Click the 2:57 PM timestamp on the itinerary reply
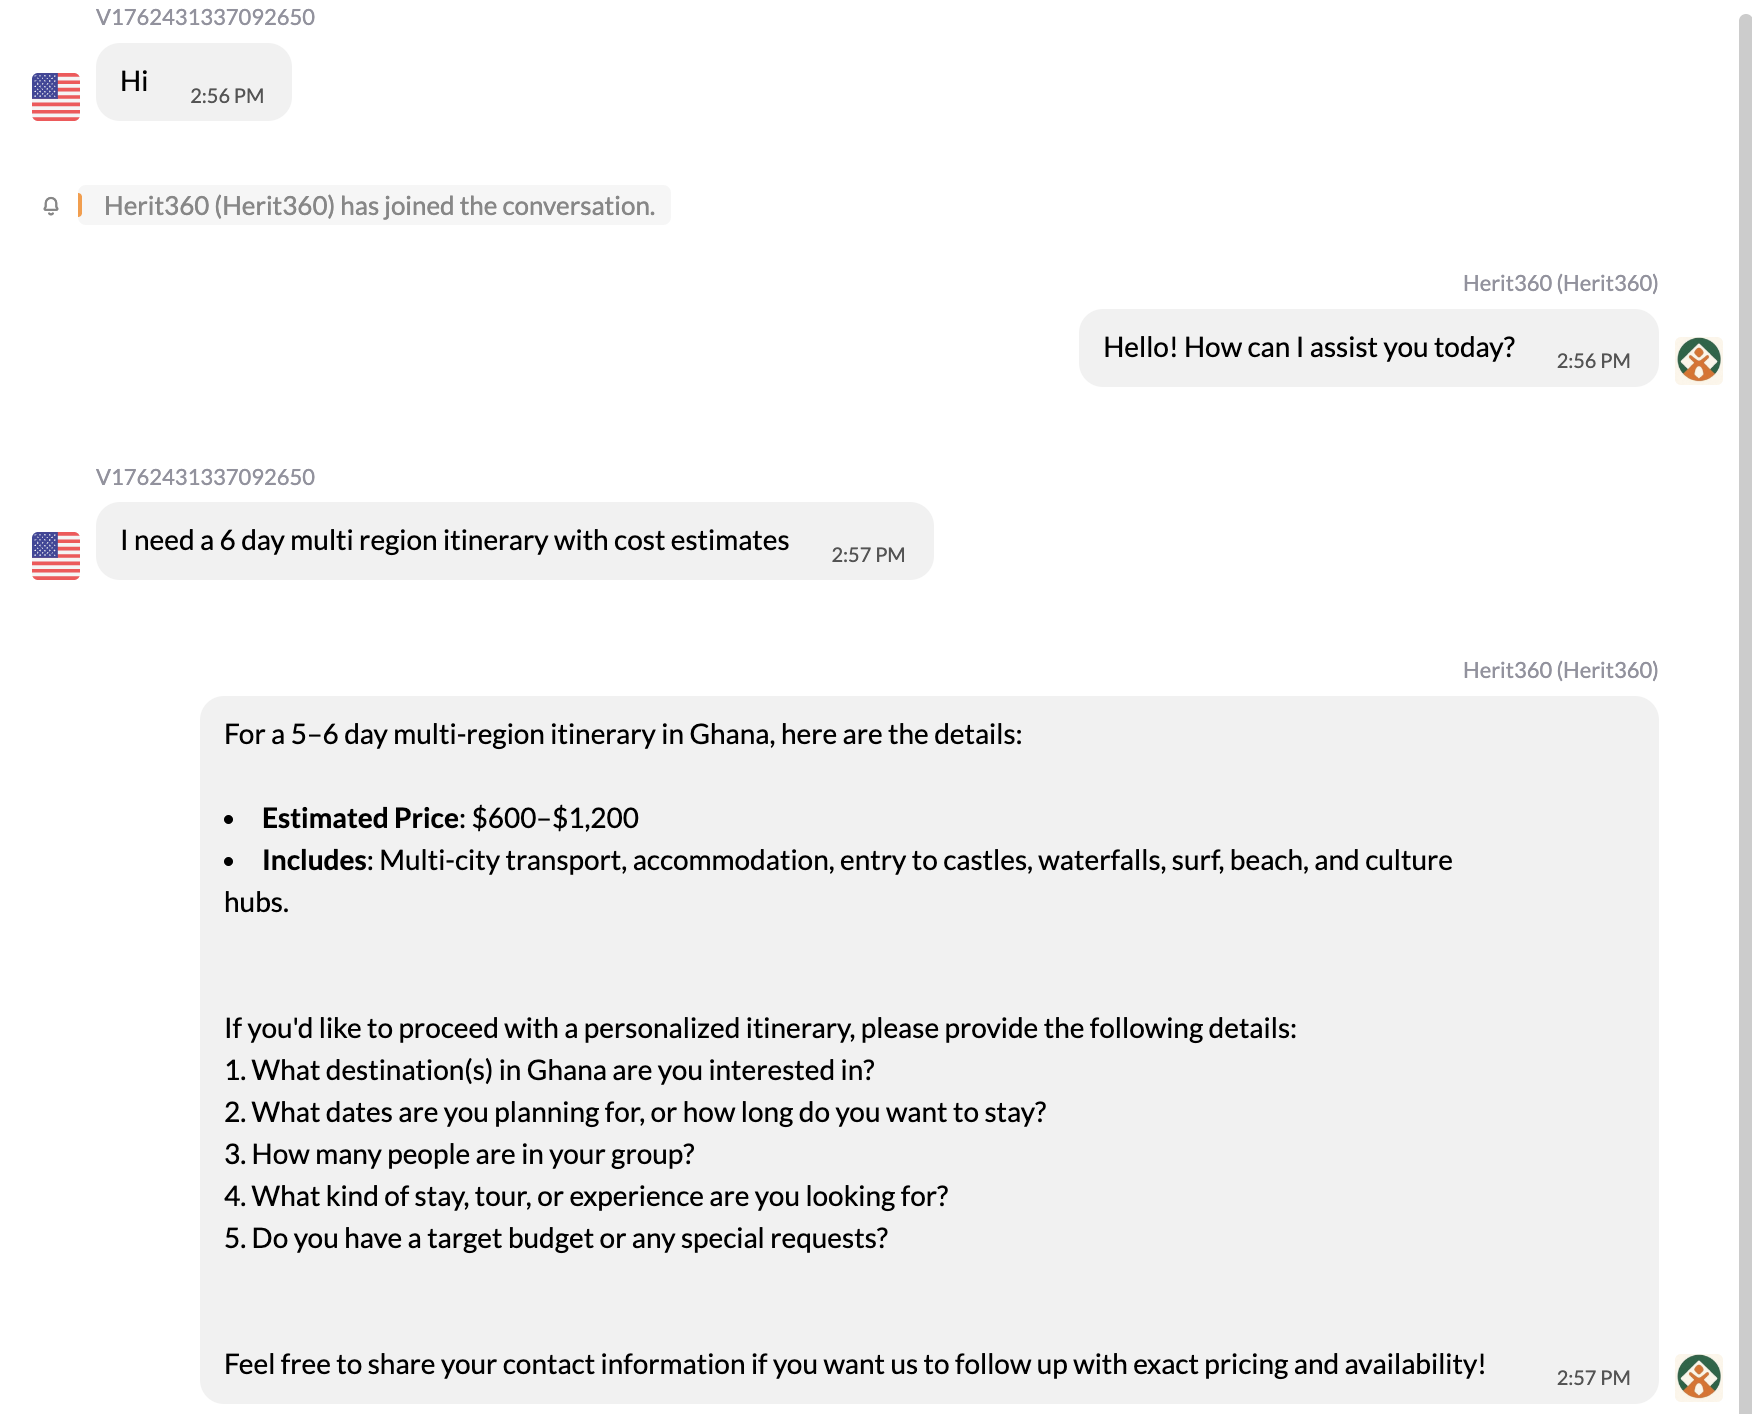This screenshot has height=1414, width=1752. [1593, 1378]
